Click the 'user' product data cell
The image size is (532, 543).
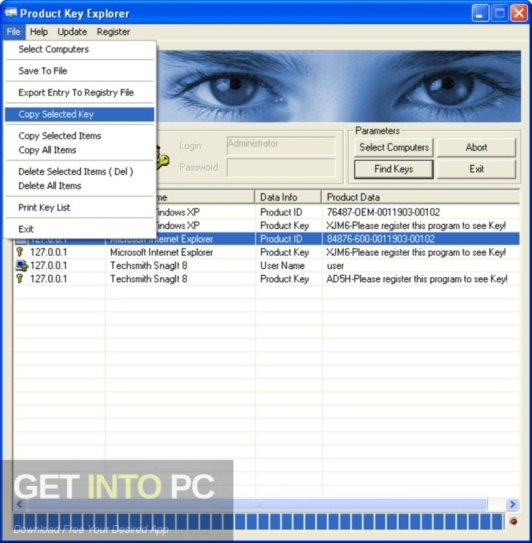(335, 266)
